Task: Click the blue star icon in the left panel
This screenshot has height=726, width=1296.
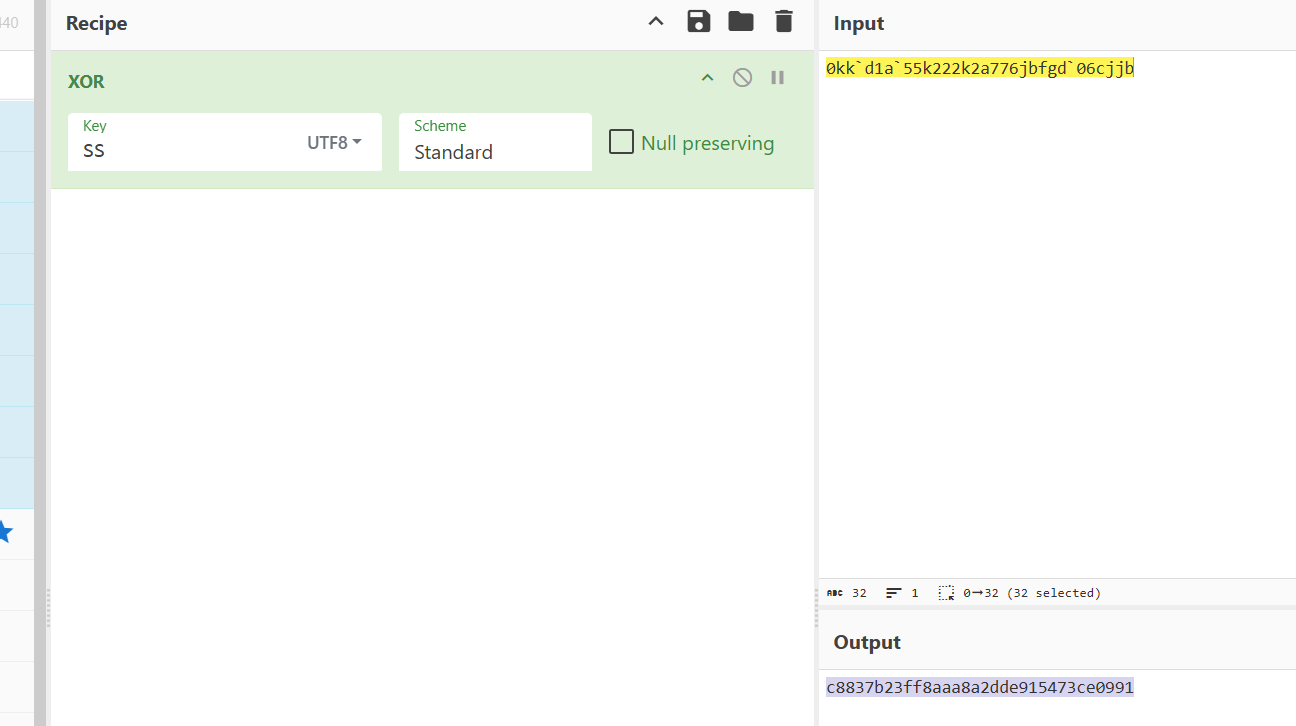Action: [5, 532]
